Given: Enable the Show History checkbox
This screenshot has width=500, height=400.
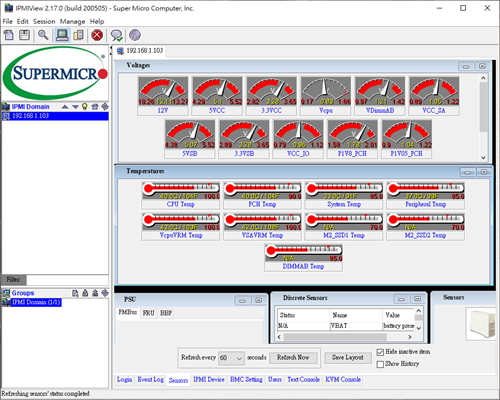Looking at the screenshot, I should [380, 364].
